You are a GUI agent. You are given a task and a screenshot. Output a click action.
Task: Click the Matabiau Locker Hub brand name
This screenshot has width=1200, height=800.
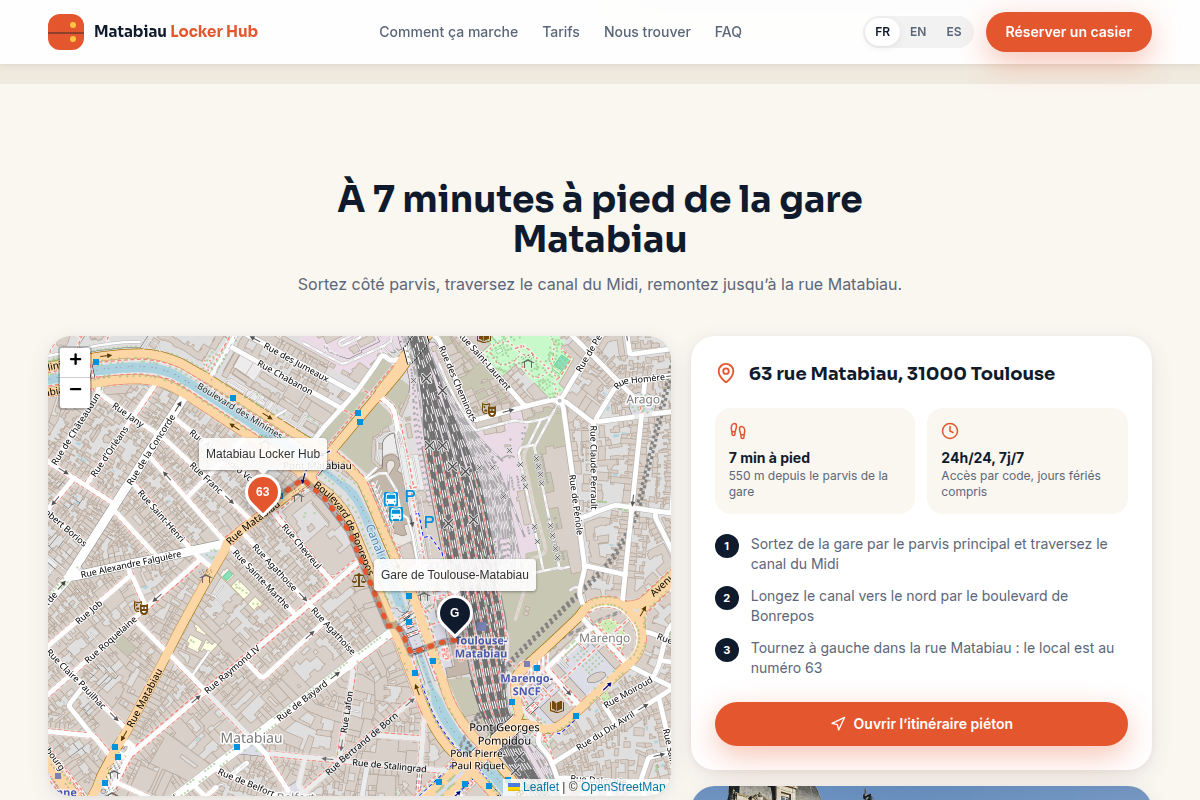pyautogui.click(x=176, y=32)
